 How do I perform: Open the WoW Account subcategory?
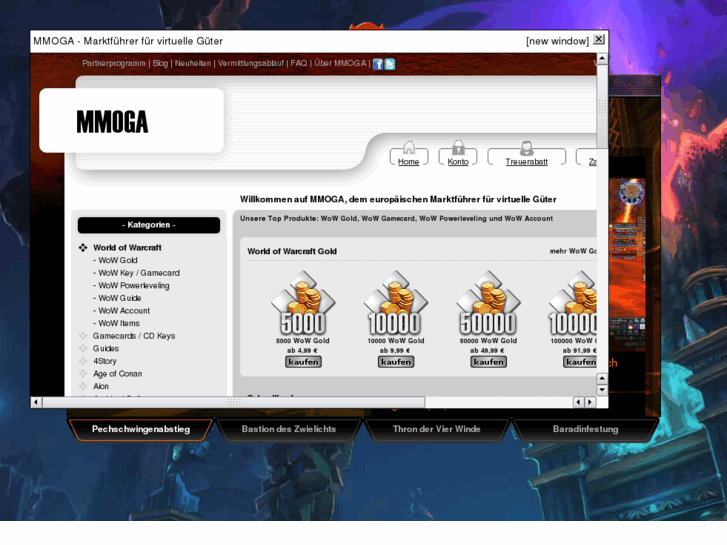[x=124, y=310]
